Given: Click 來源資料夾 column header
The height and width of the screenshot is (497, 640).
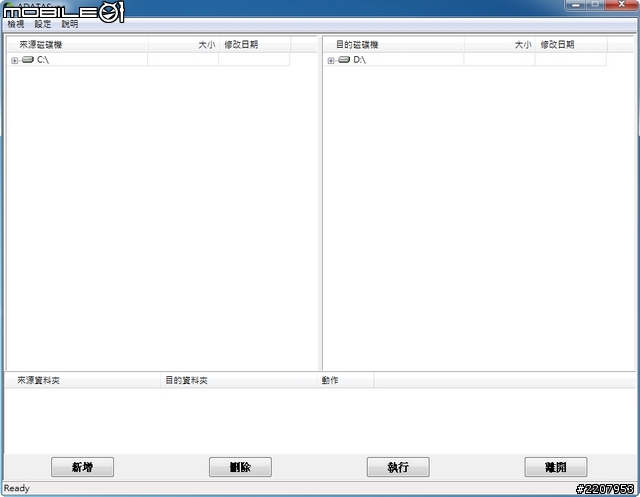Looking at the screenshot, I should (x=82, y=380).
